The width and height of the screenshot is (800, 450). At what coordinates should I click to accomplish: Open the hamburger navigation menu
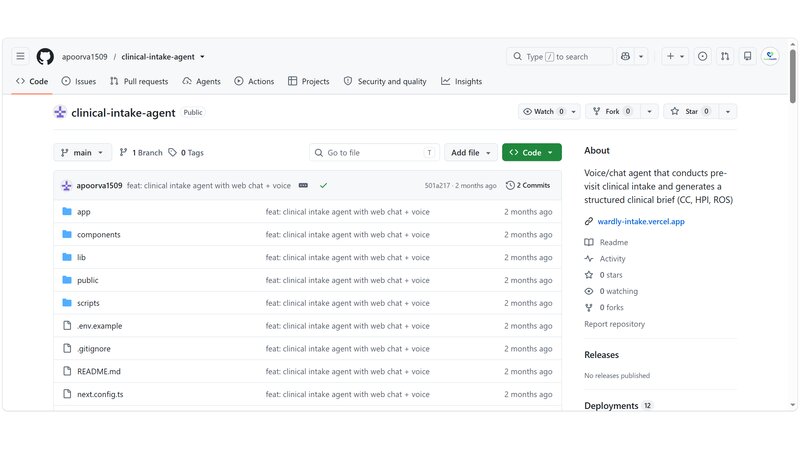click(x=20, y=56)
